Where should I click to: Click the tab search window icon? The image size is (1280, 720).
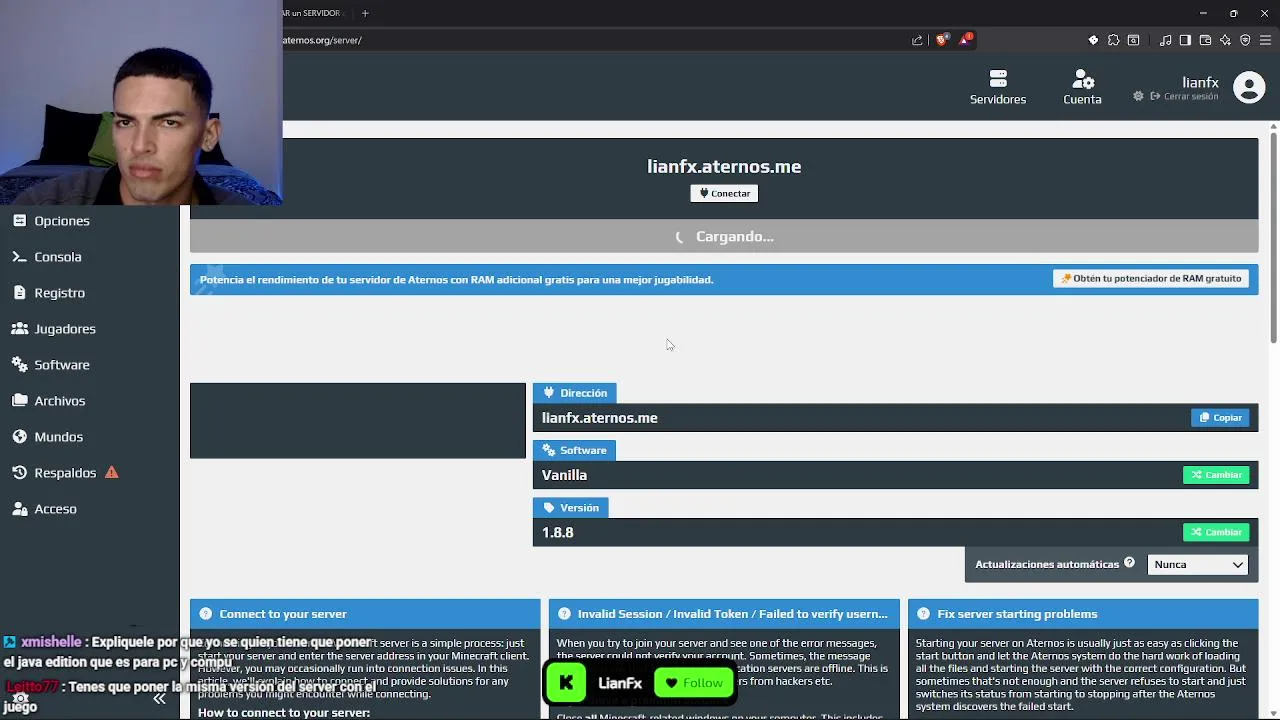[1133, 40]
